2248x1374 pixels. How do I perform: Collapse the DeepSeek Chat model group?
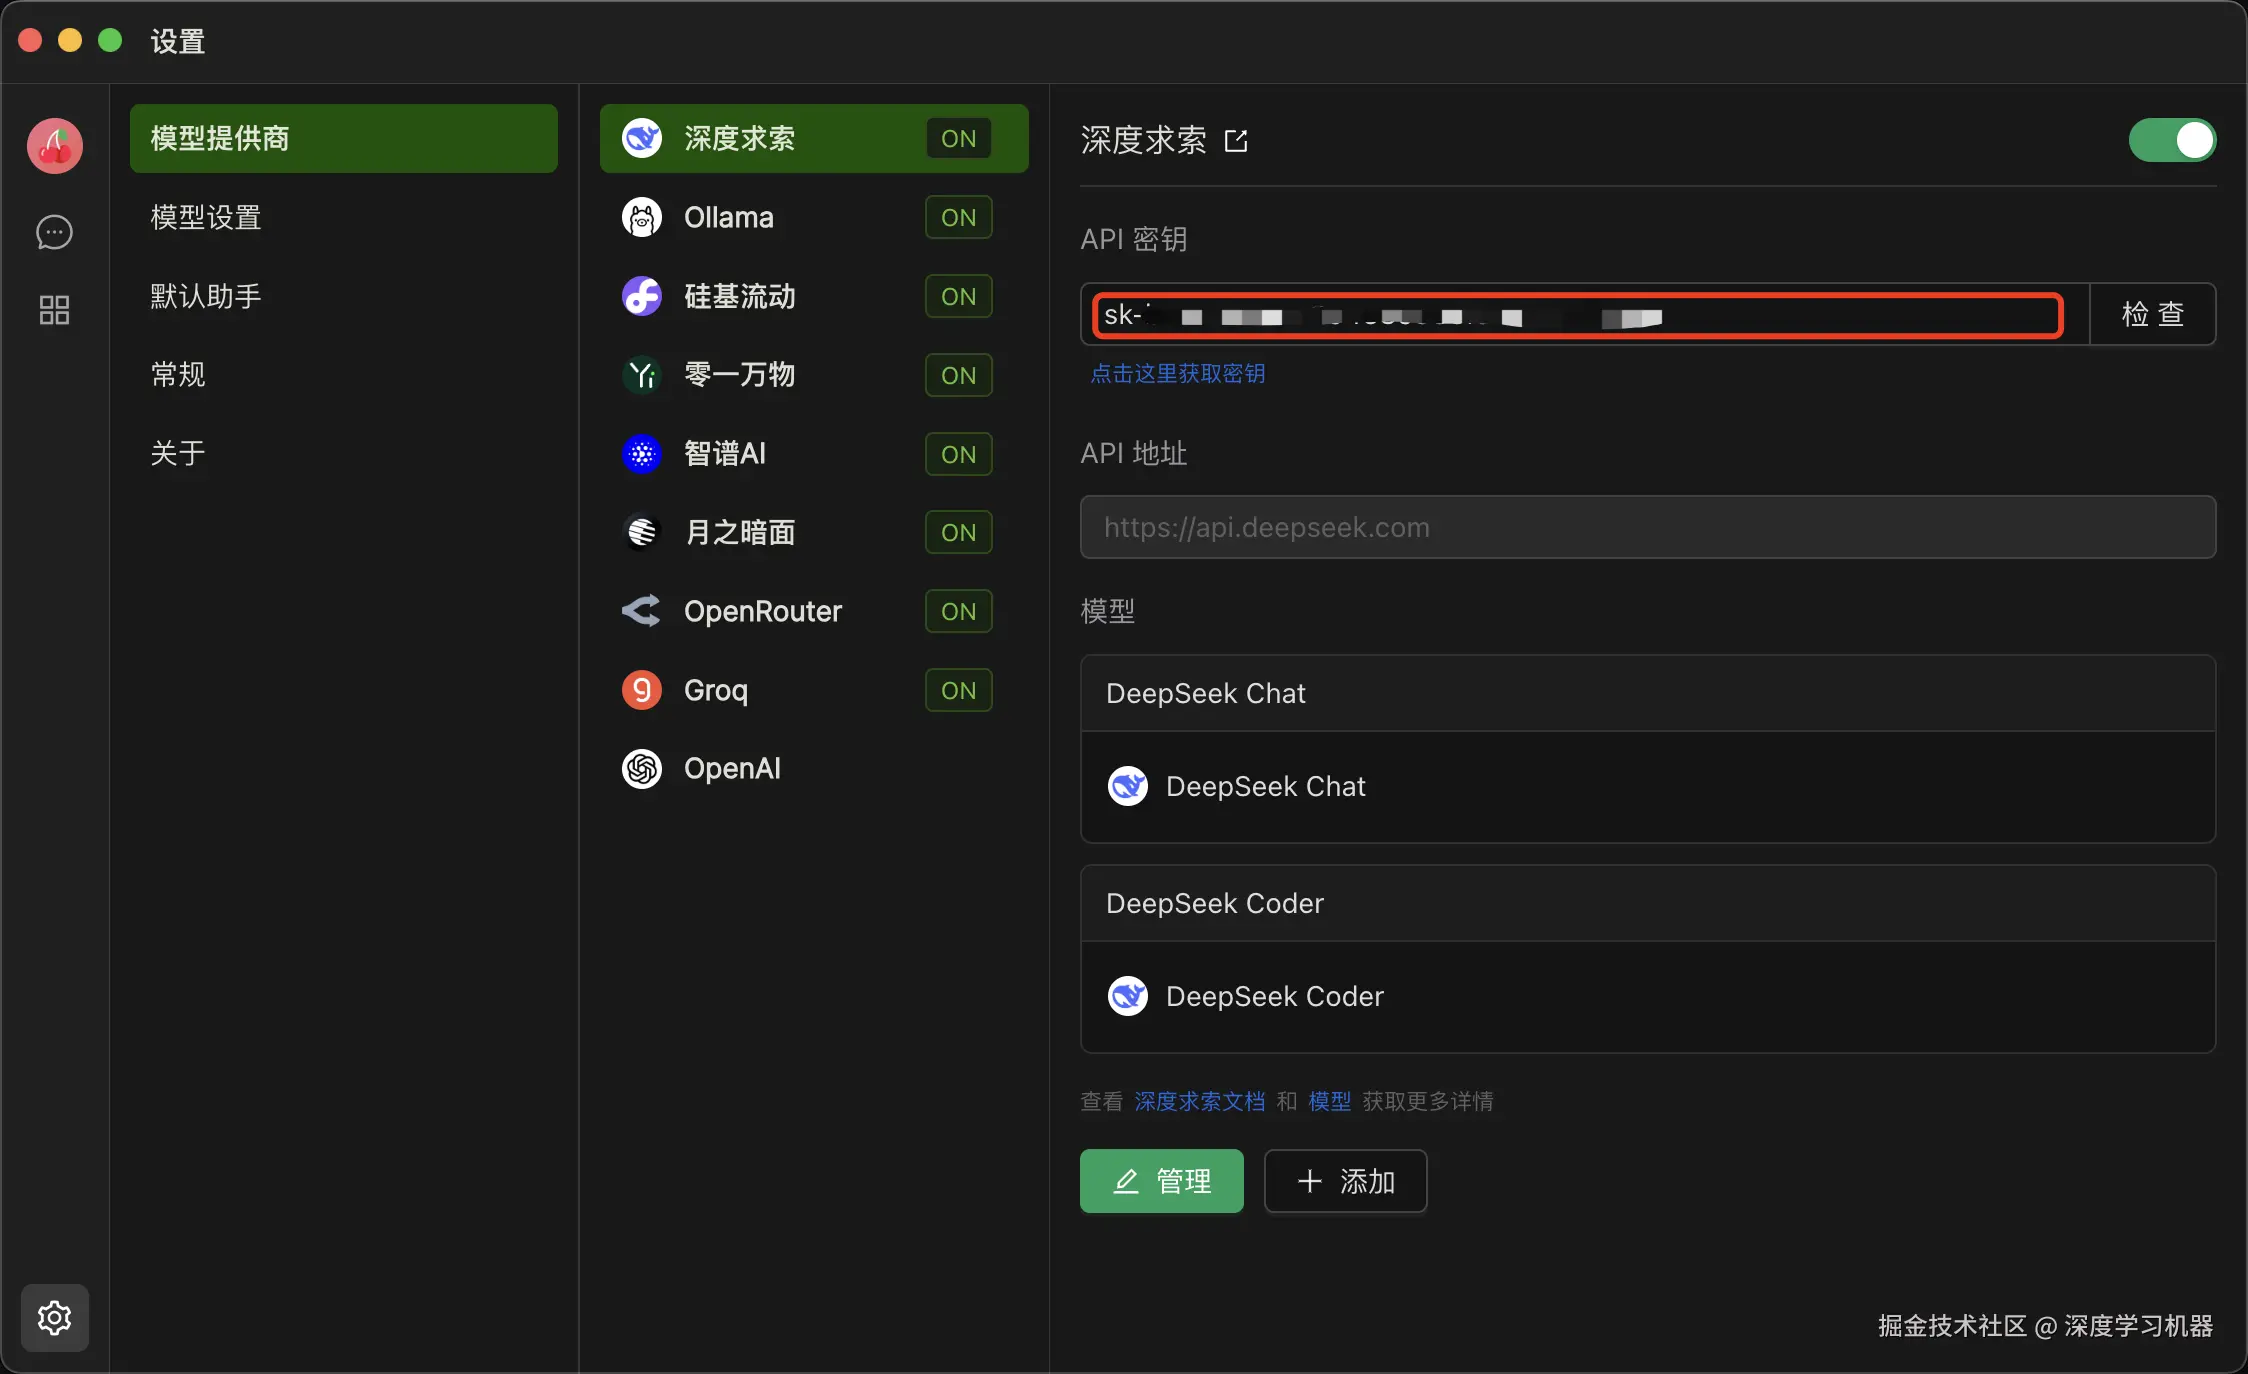pos(1205,693)
